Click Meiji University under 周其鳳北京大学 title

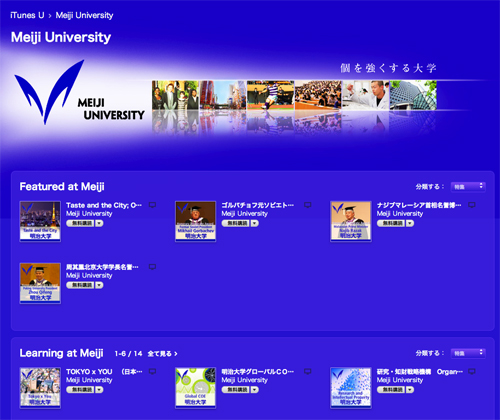coord(89,276)
